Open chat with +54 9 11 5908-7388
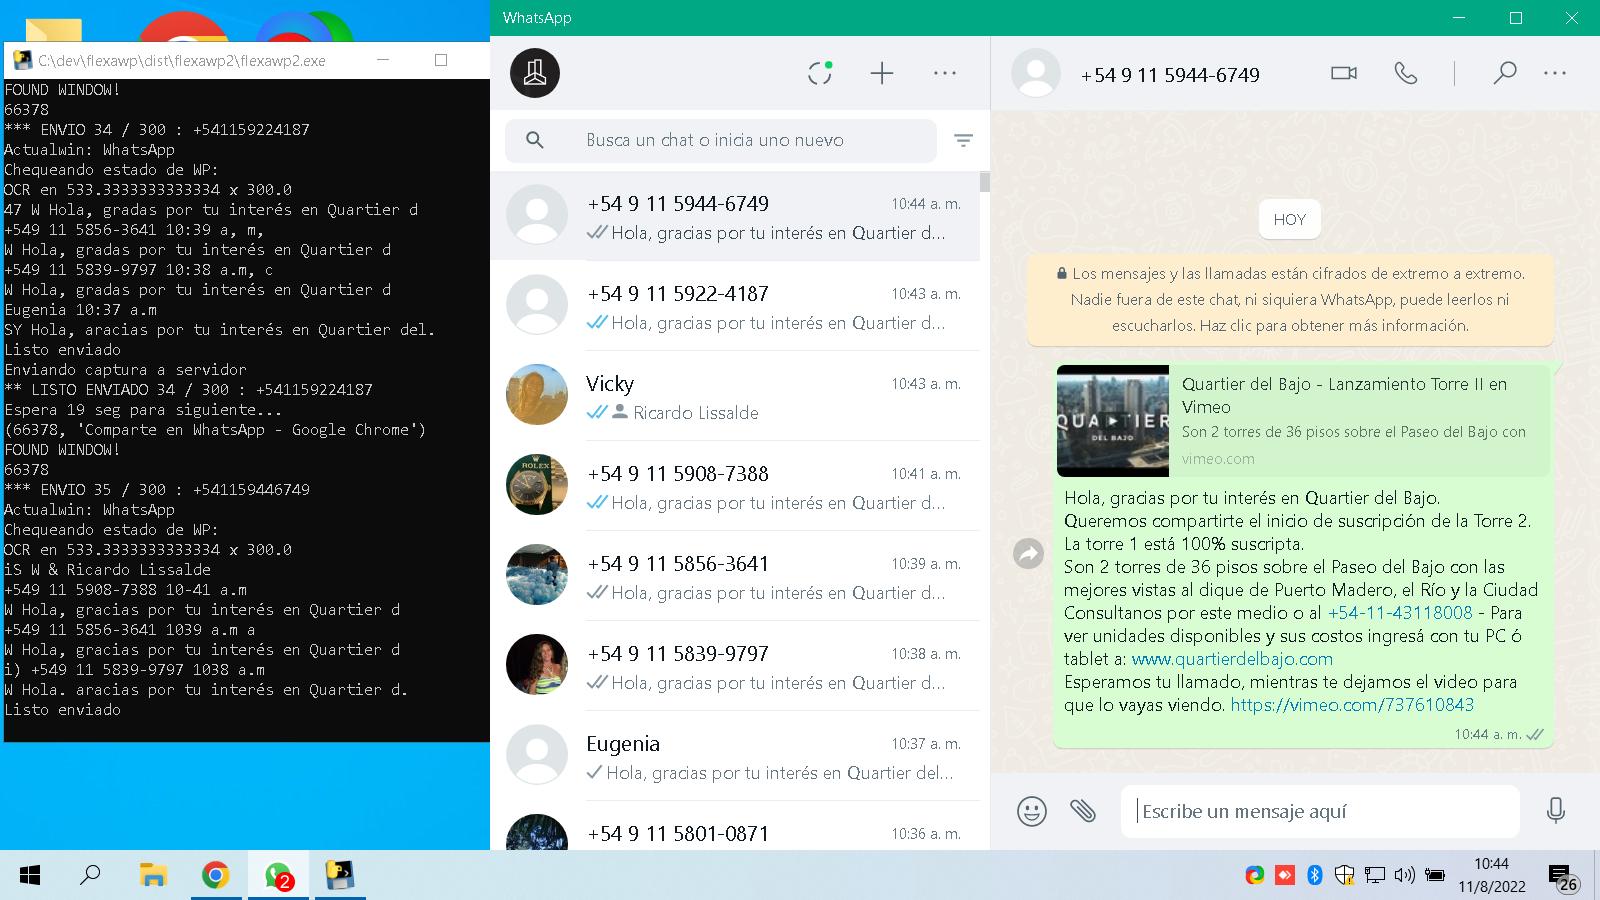The height and width of the screenshot is (900, 1600). [x=735, y=486]
